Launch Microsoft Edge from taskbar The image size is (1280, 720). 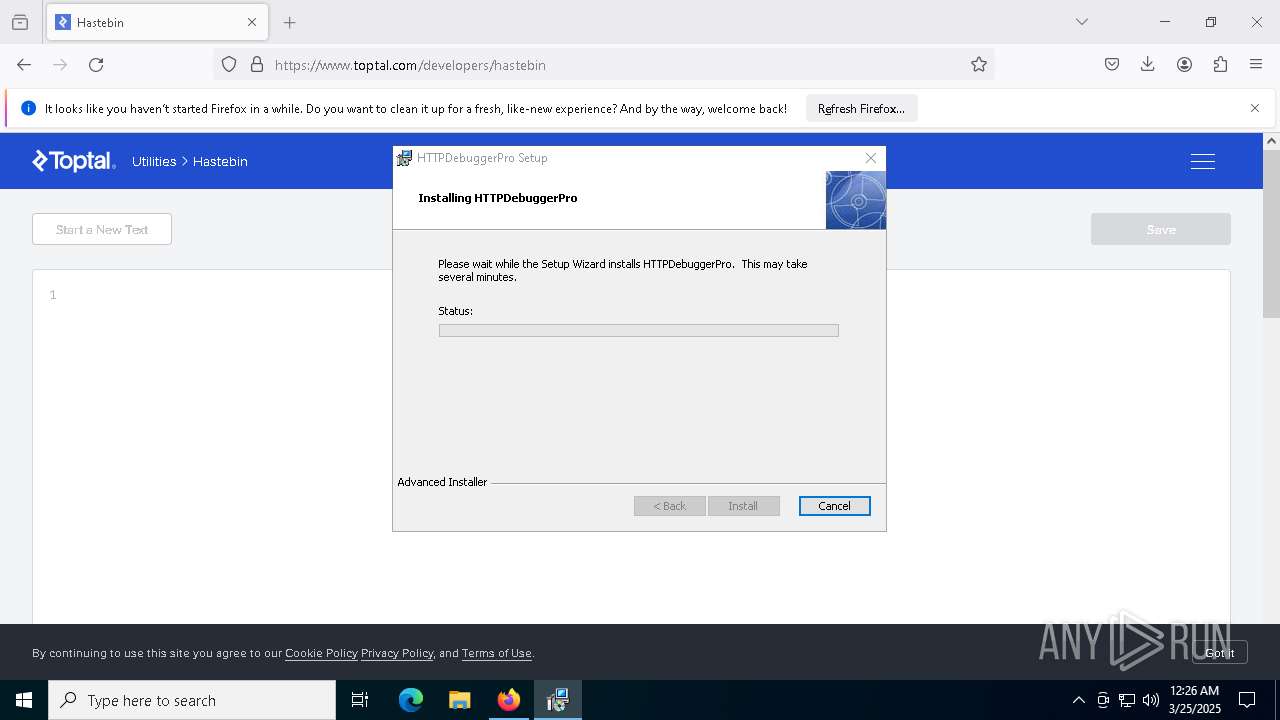coord(411,700)
